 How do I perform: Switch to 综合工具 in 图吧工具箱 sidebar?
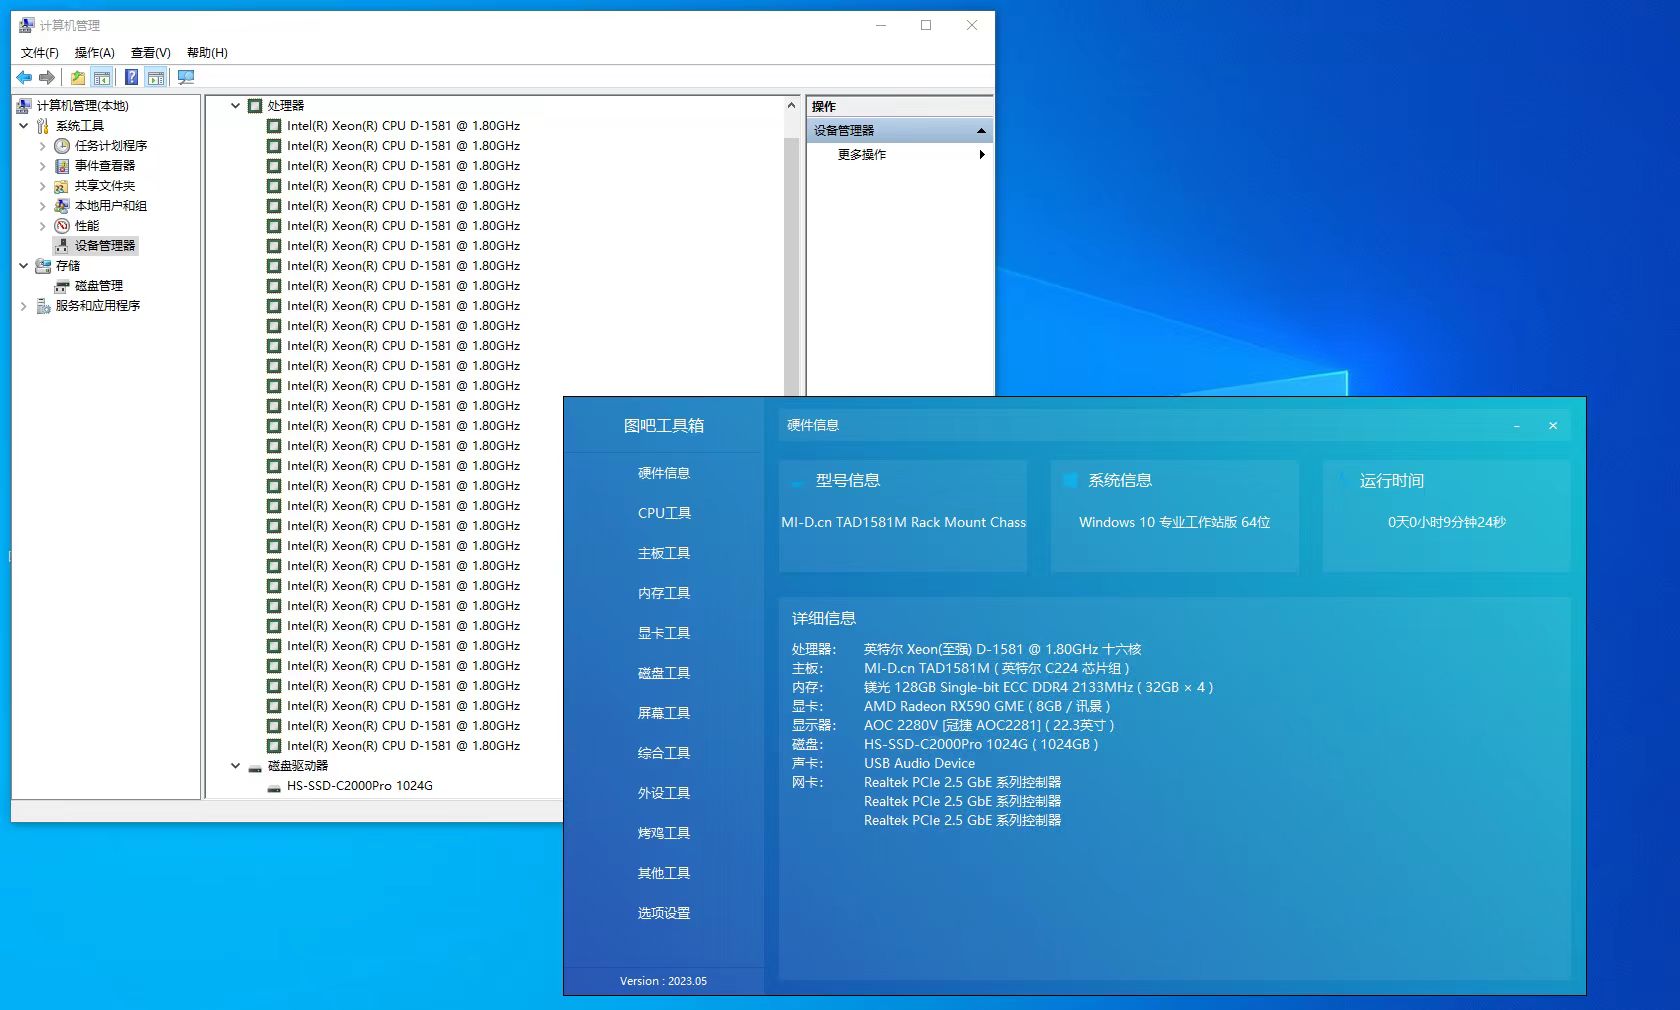click(664, 753)
